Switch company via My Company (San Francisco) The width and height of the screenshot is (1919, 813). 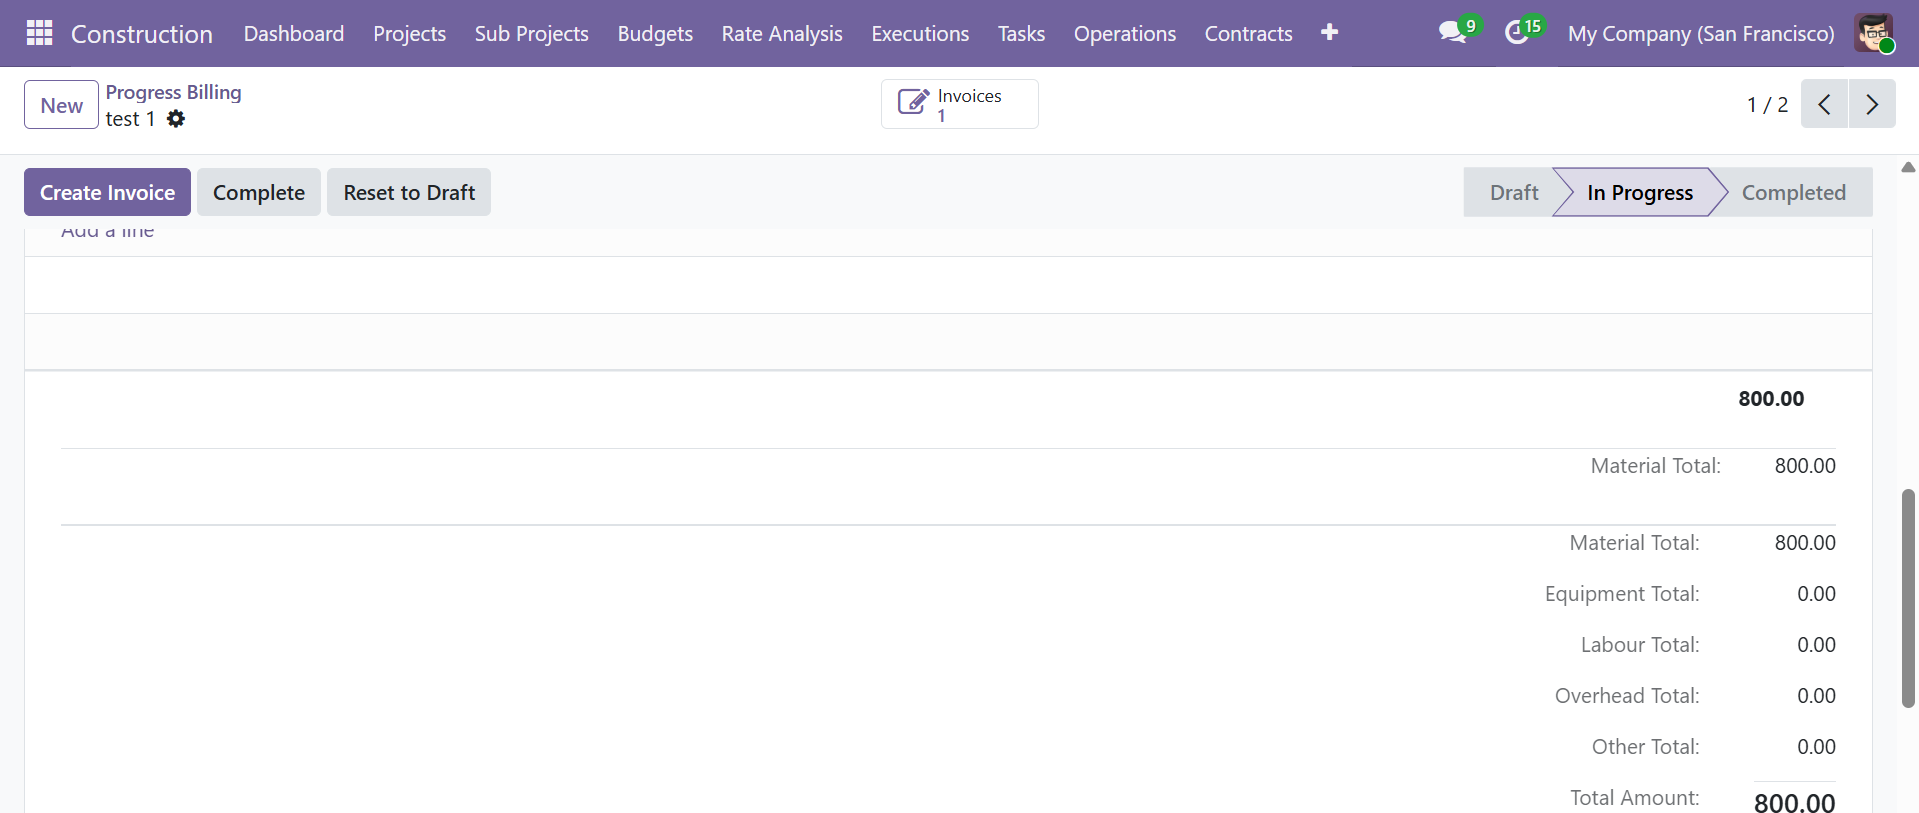(x=1701, y=34)
